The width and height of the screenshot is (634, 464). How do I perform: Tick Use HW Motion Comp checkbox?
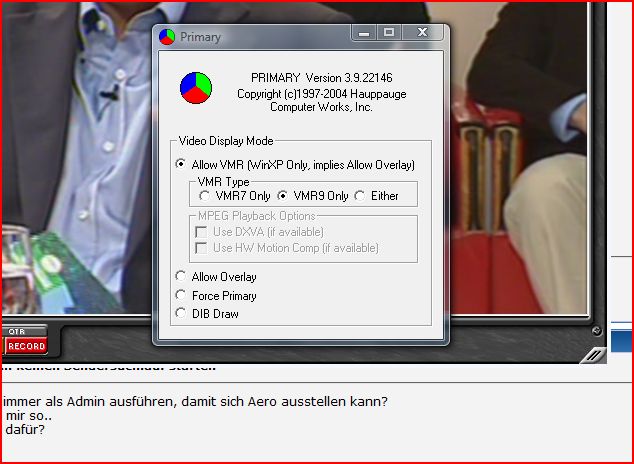point(201,248)
